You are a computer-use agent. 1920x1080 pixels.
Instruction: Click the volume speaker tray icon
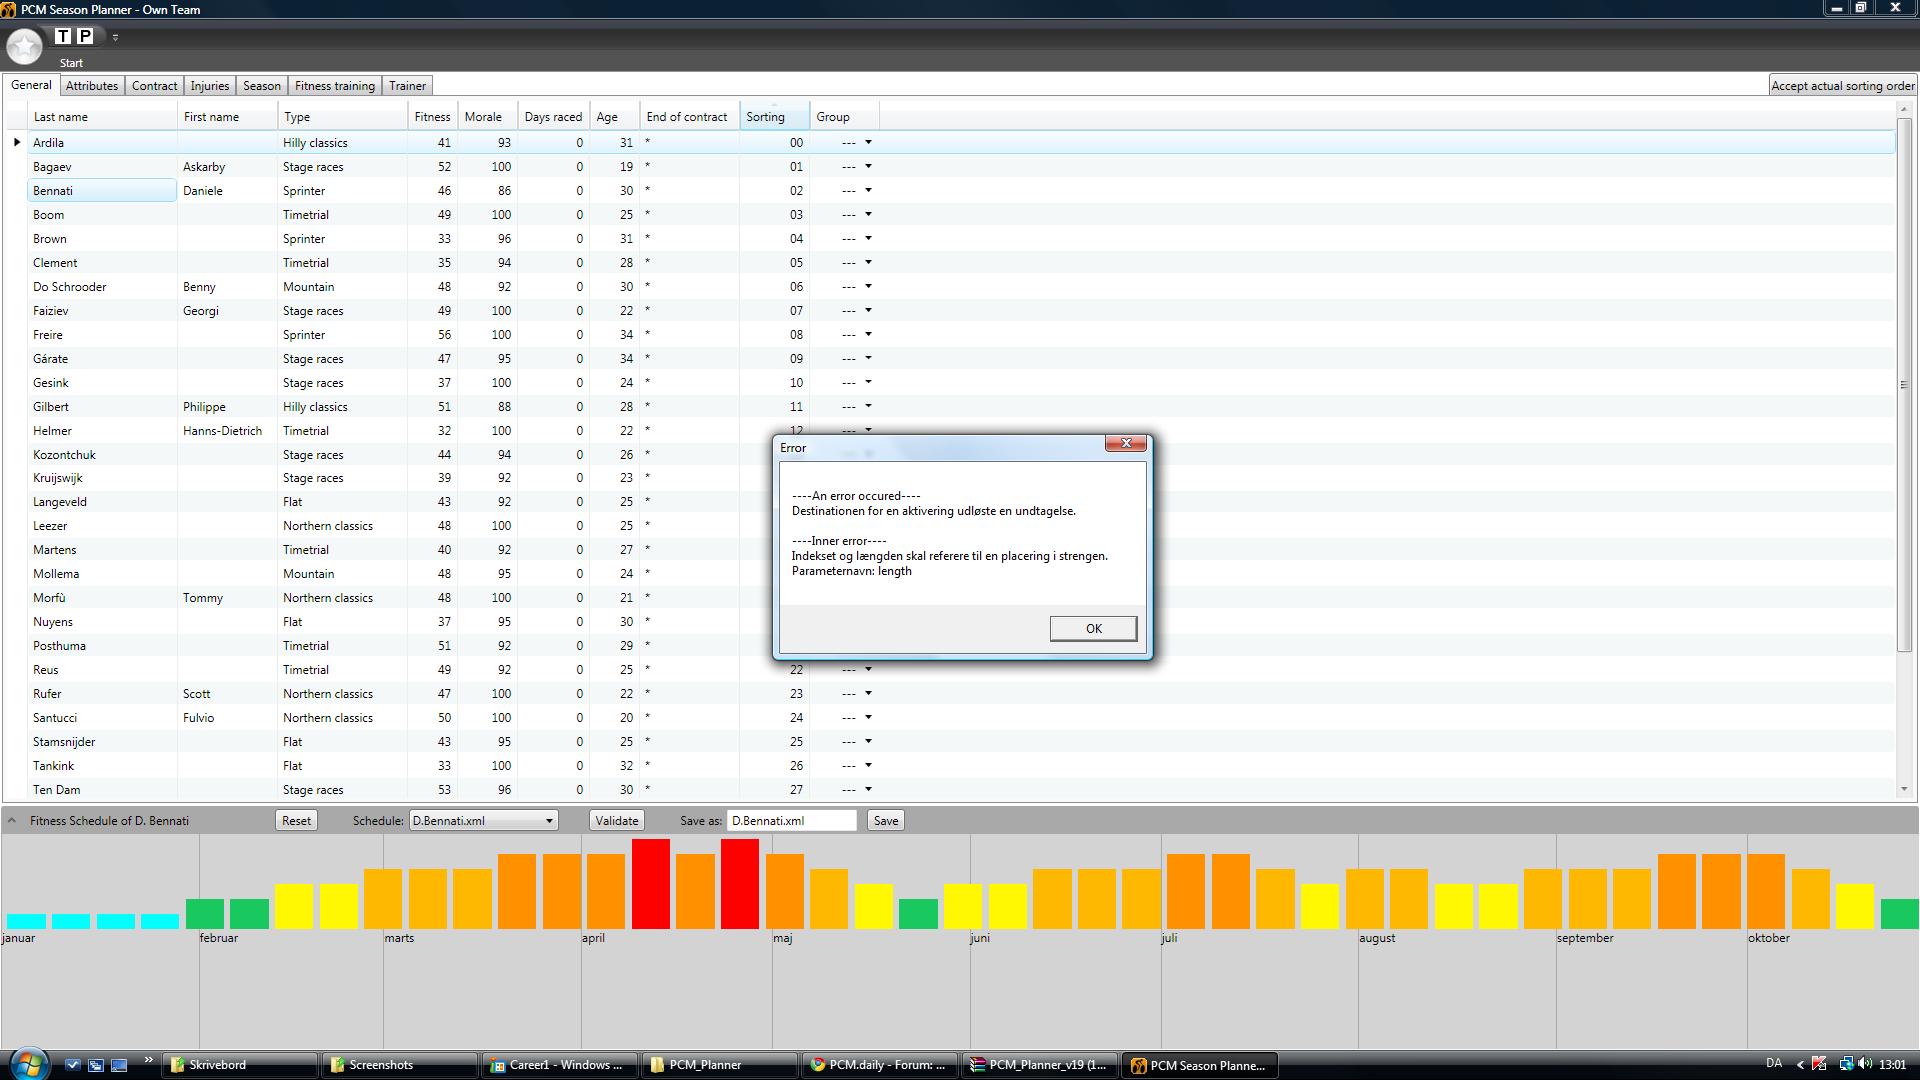coord(1865,1064)
